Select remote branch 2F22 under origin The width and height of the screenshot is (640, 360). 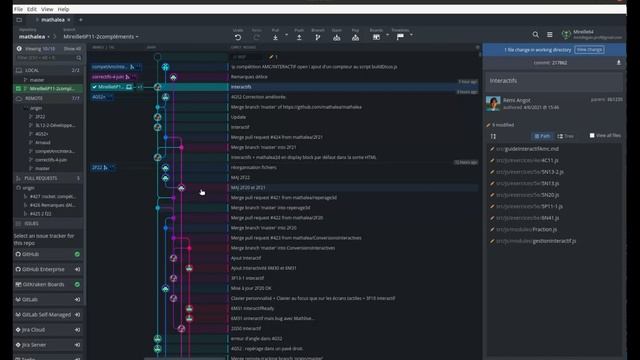pos(40,117)
